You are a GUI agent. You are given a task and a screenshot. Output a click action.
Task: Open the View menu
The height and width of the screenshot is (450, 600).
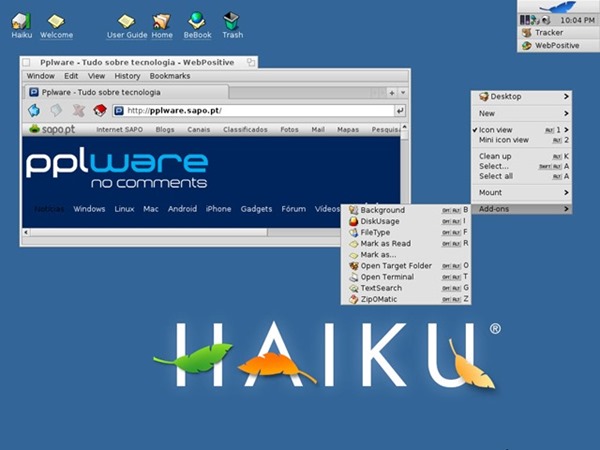[96, 76]
